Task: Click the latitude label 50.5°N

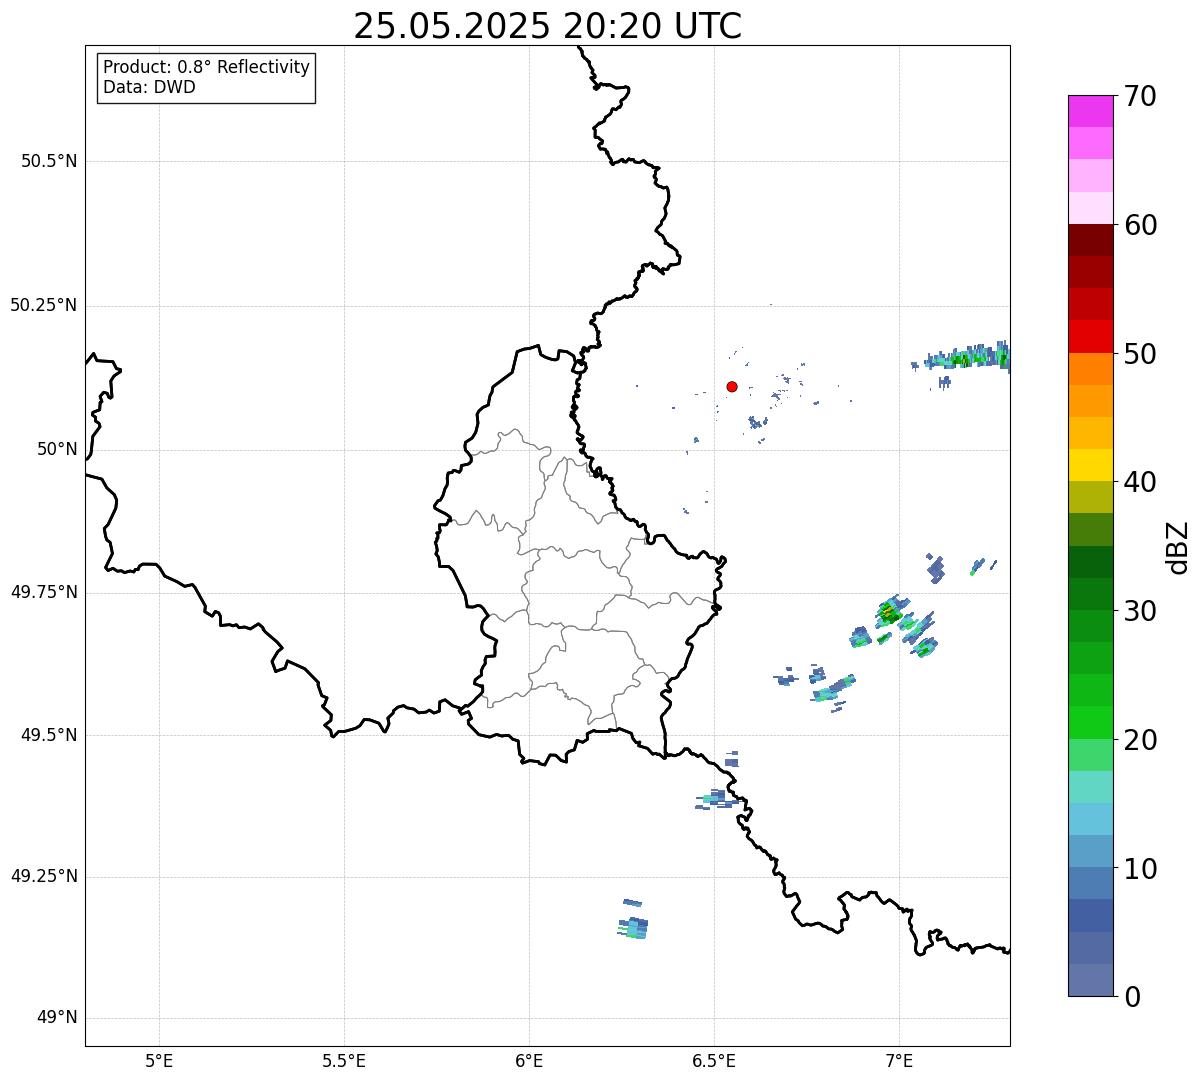Action: [49, 161]
